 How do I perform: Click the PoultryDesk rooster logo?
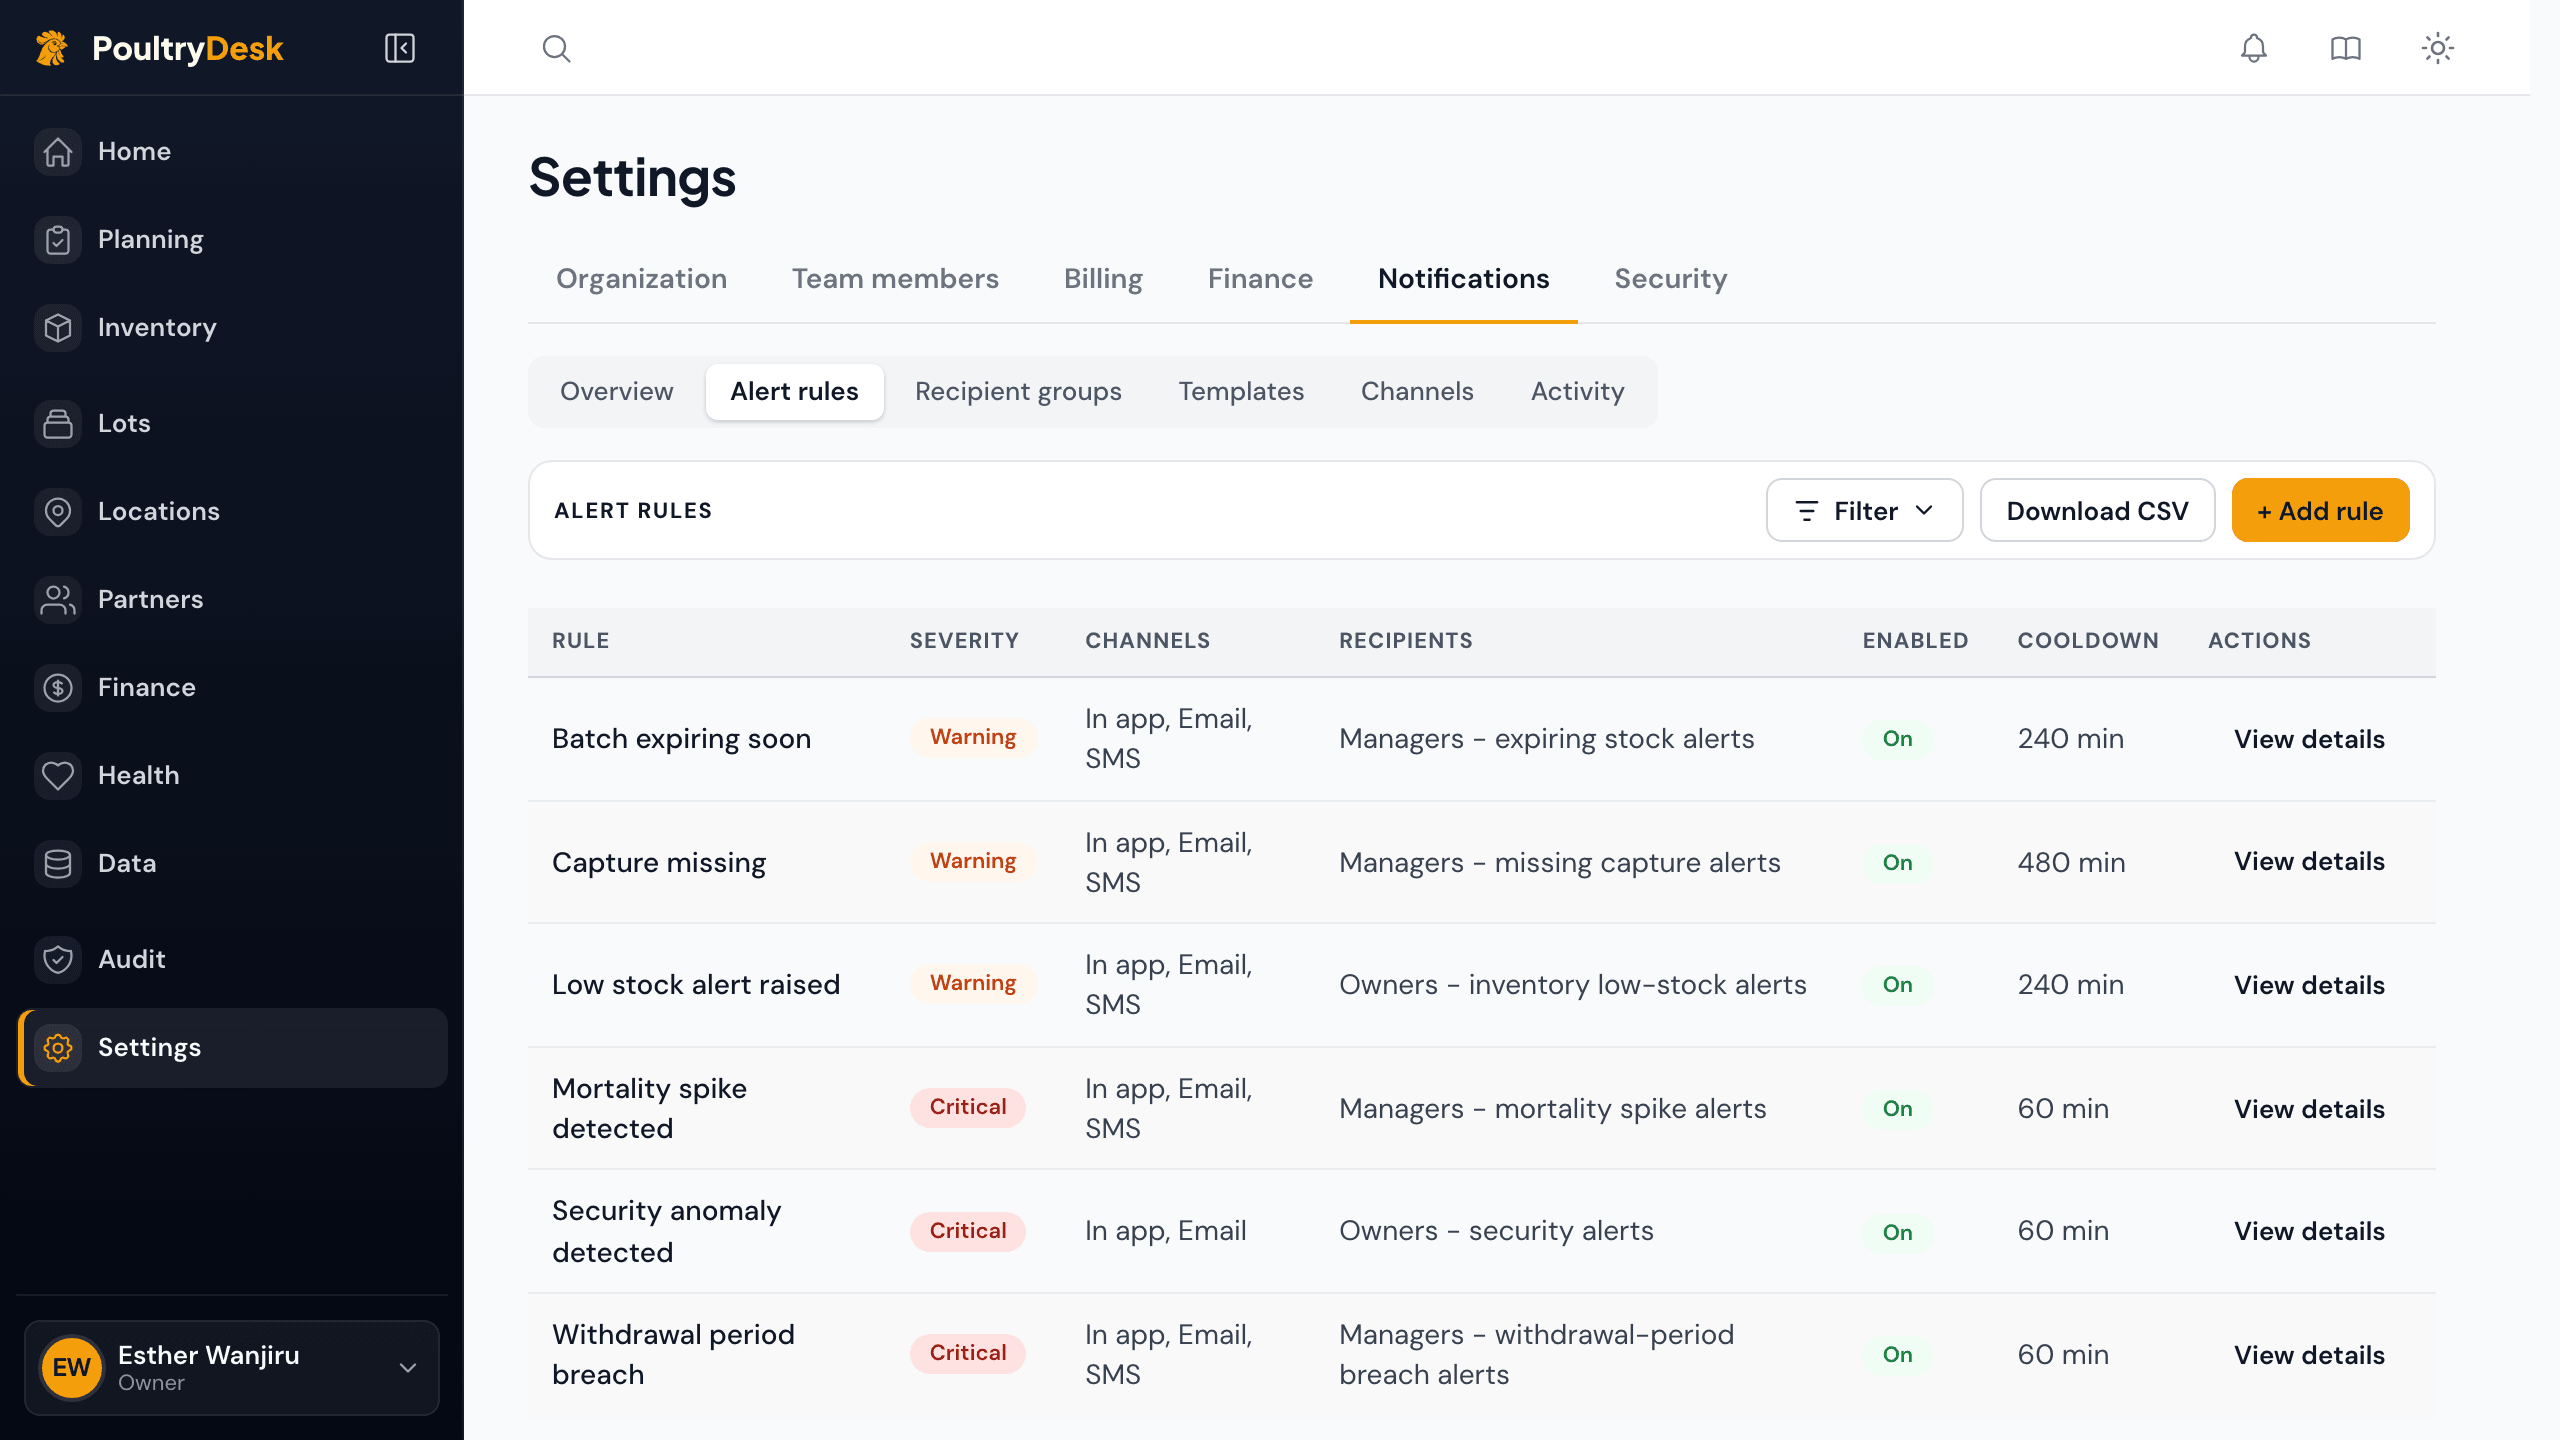(52, 48)
